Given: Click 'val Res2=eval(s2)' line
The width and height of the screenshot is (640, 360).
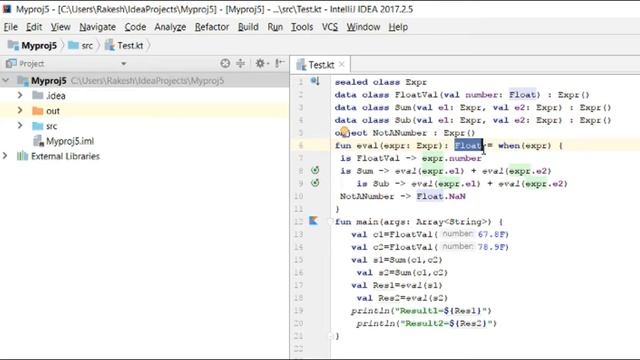Looking at the screenshot, I should [x=402, y=298].
